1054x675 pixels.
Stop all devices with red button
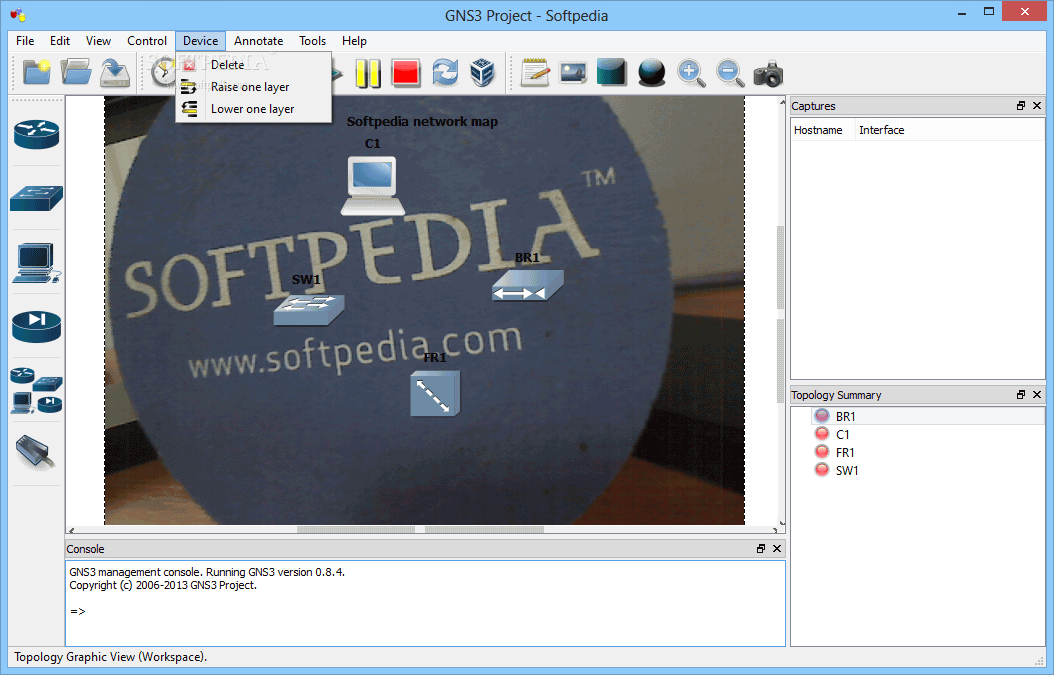406,73
